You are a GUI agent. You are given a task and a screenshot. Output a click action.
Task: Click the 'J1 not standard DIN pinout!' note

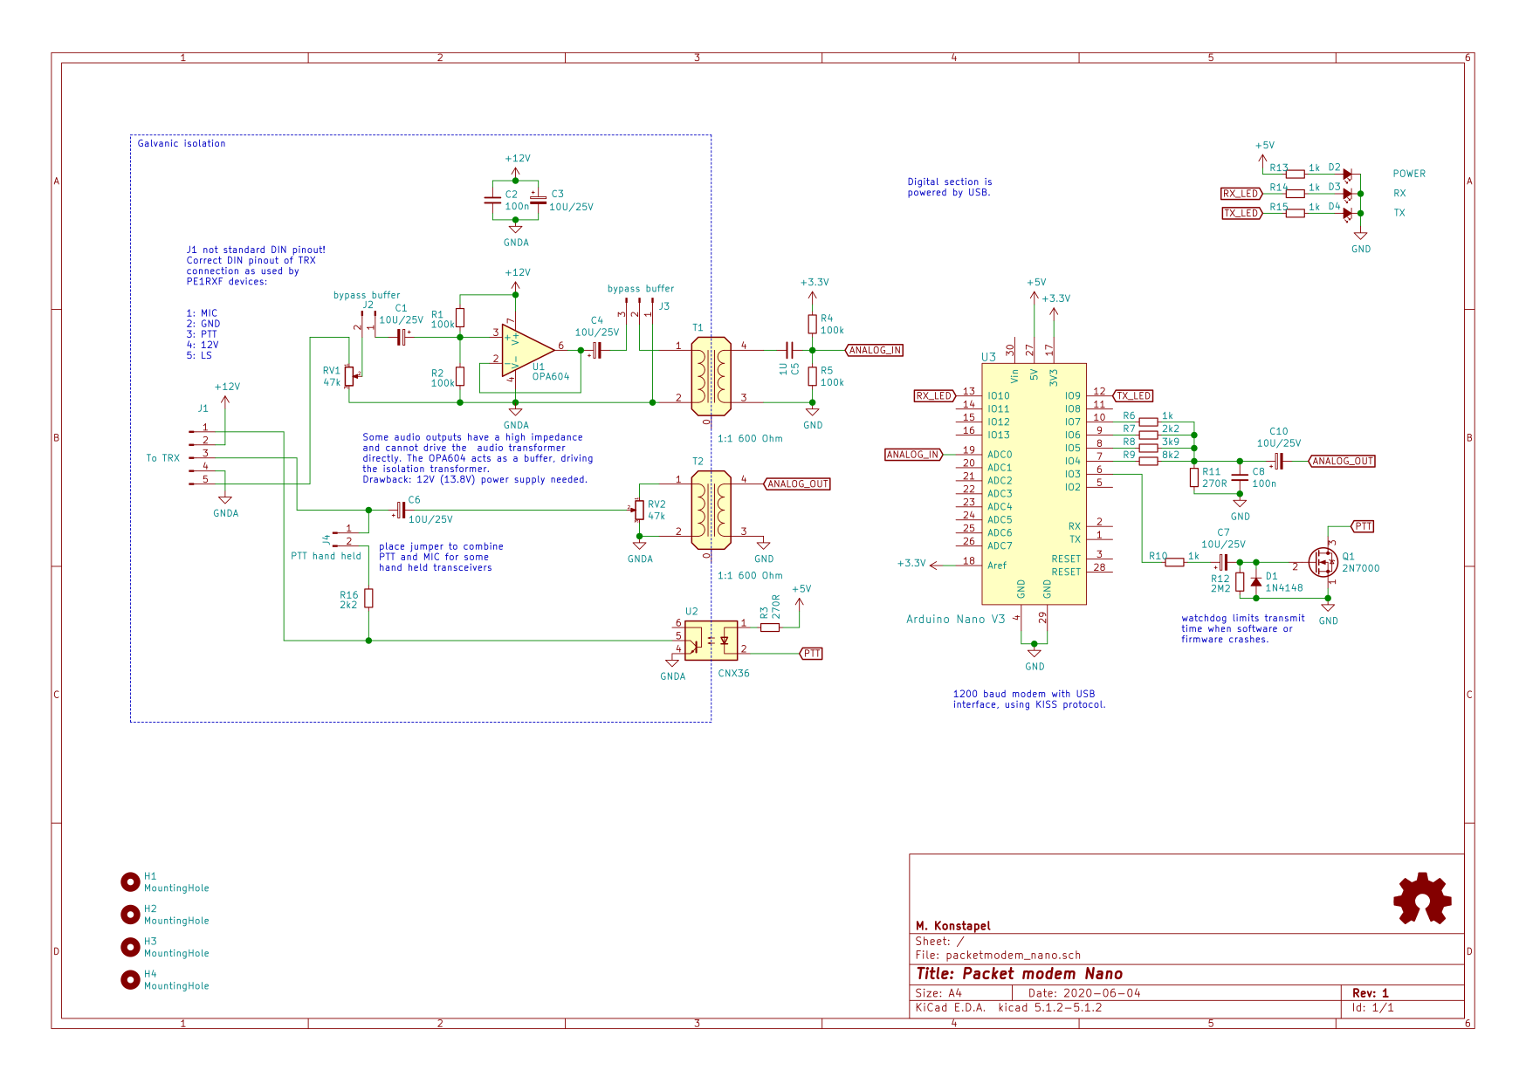256,266
